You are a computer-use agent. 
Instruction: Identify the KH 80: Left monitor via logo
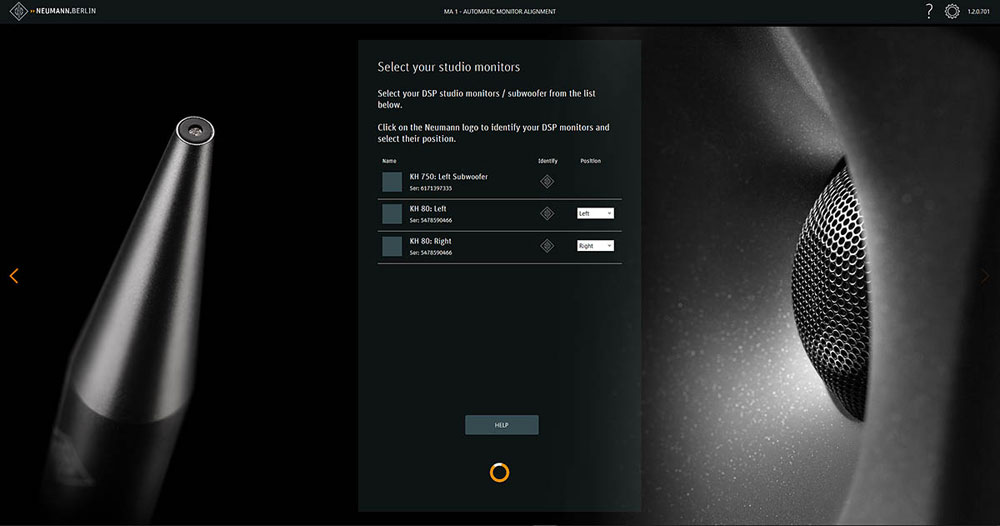tap(547, 214)
